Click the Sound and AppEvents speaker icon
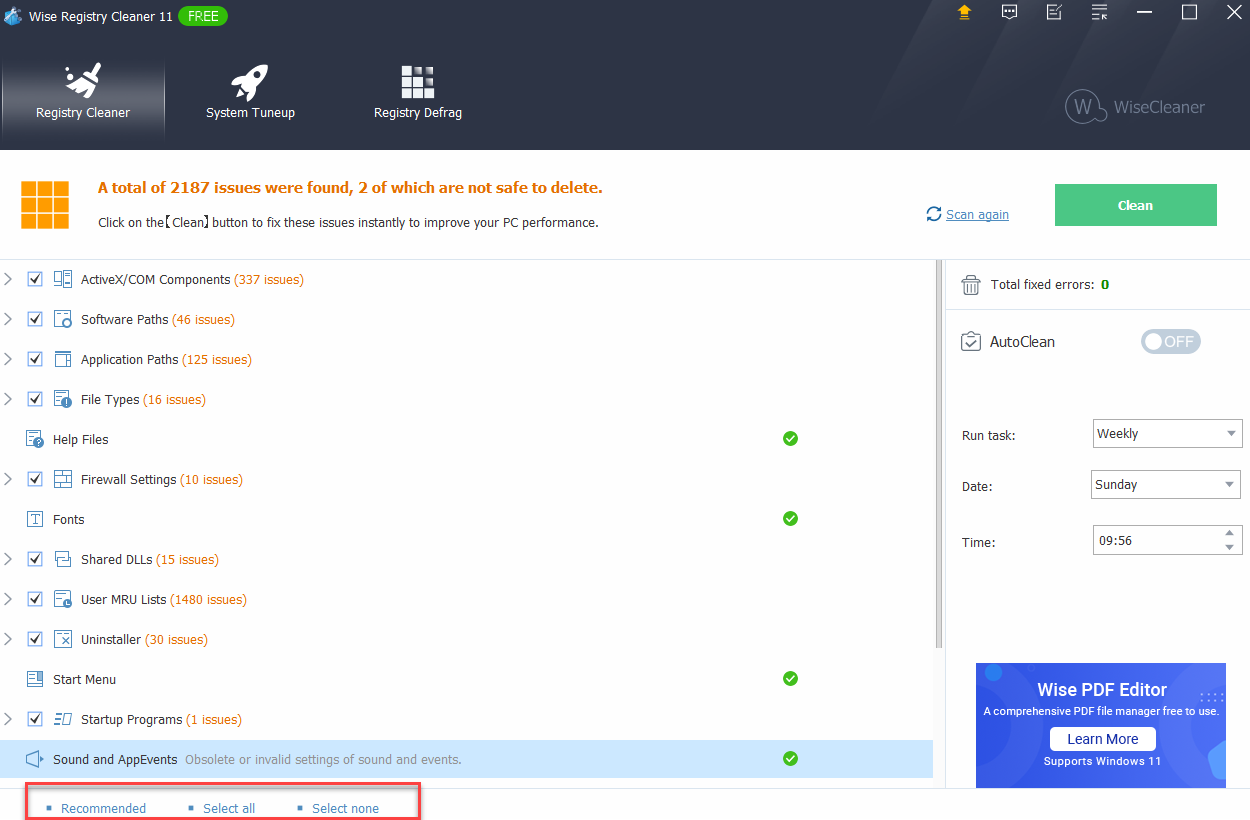Viewport: 1250px width, 820px height. point(35,759)
